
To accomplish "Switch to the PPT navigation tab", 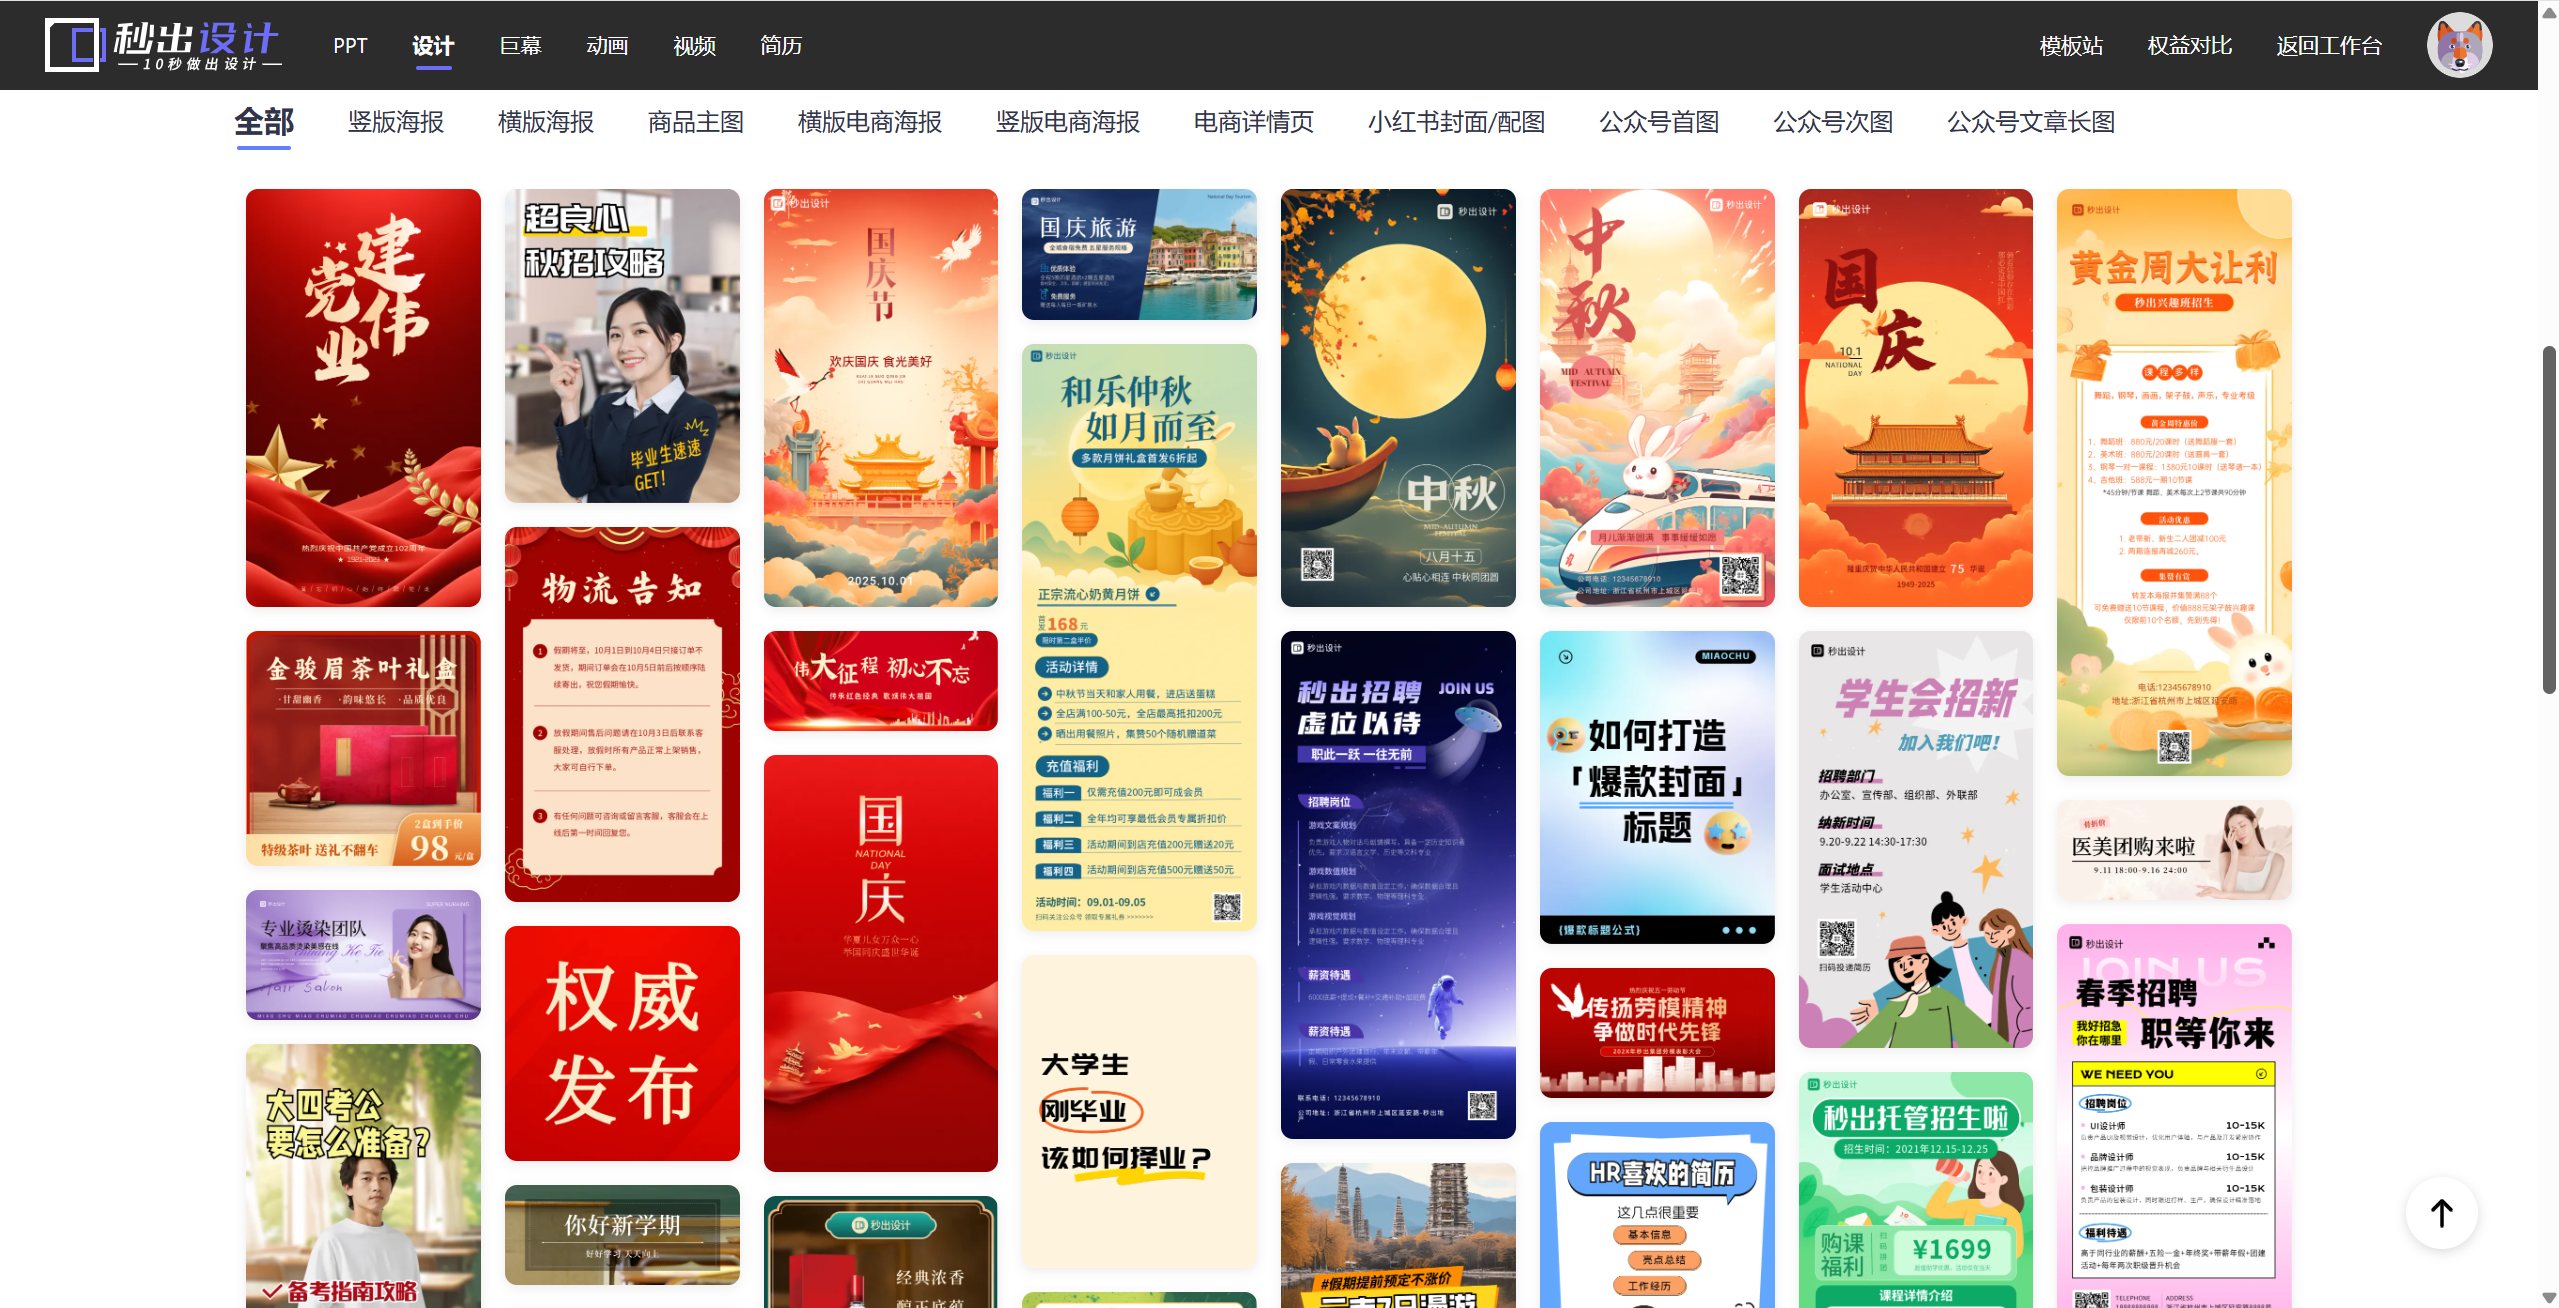I will pos(350,46).
